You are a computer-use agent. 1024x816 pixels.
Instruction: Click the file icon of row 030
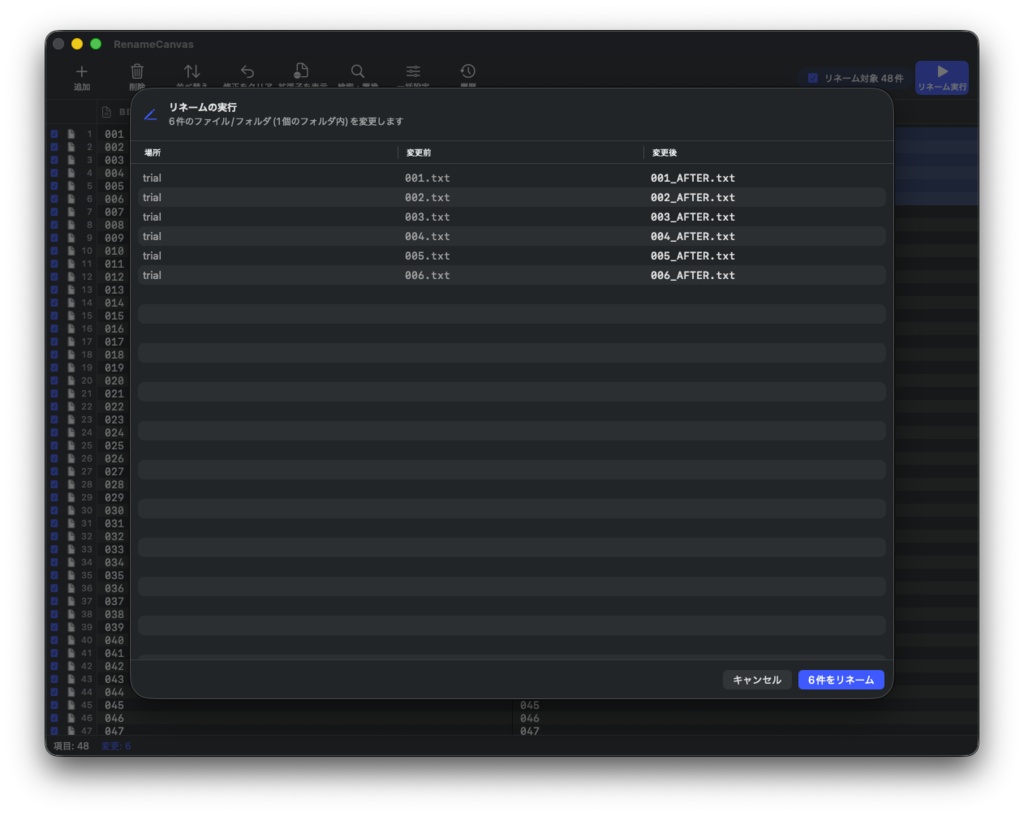tap(71, 510)
